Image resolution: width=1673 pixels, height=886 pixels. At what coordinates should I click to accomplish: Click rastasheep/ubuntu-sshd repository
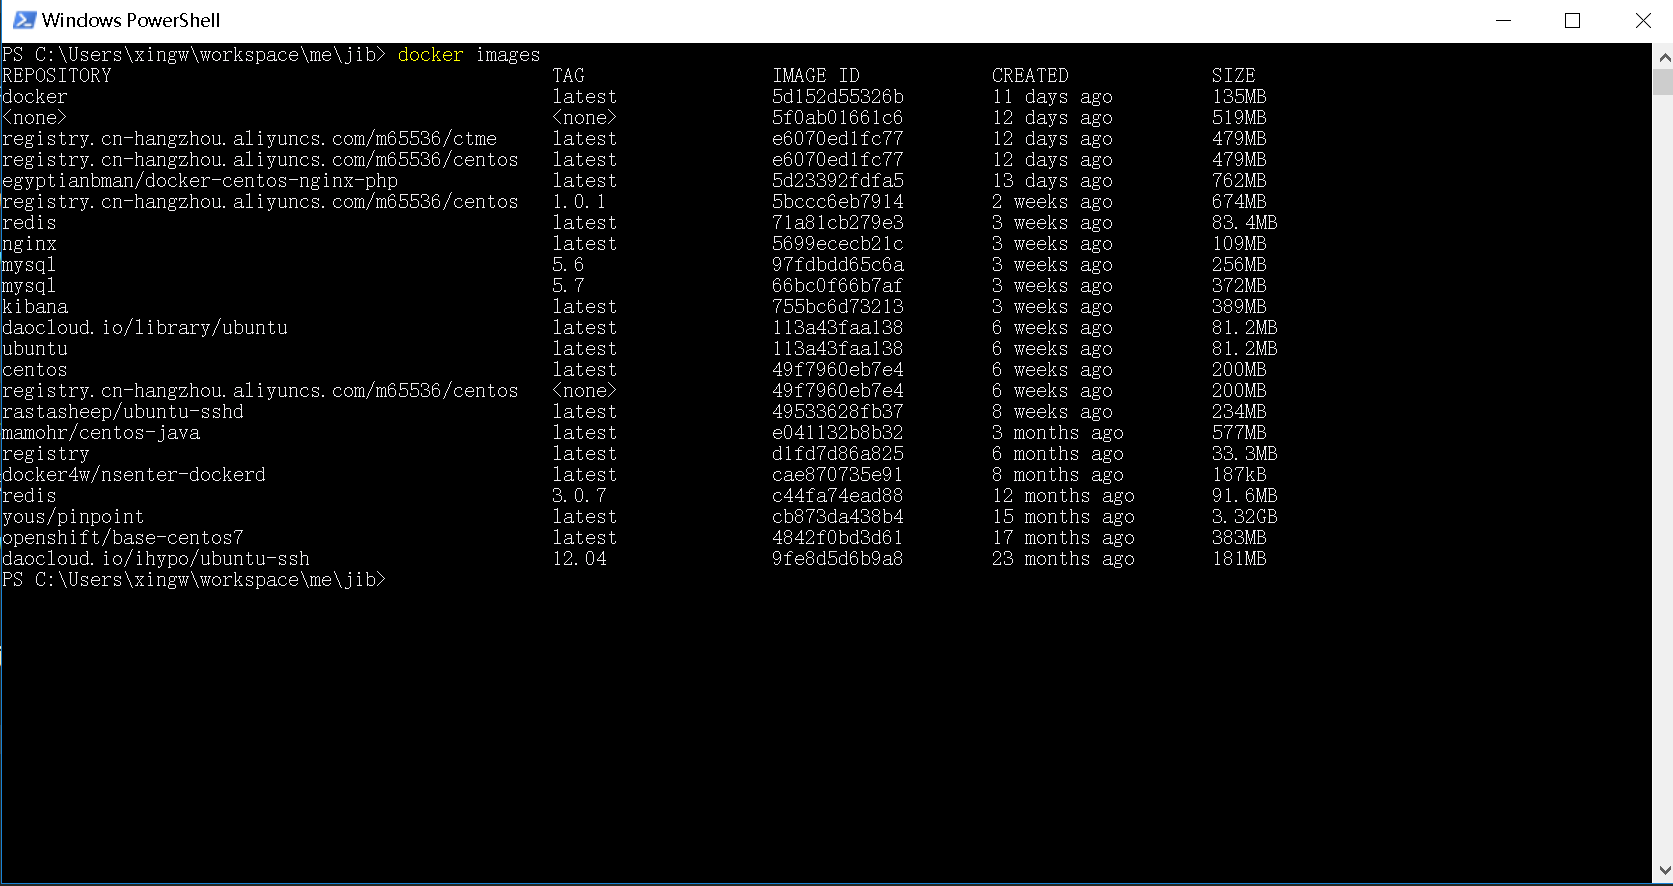(123, 412)
